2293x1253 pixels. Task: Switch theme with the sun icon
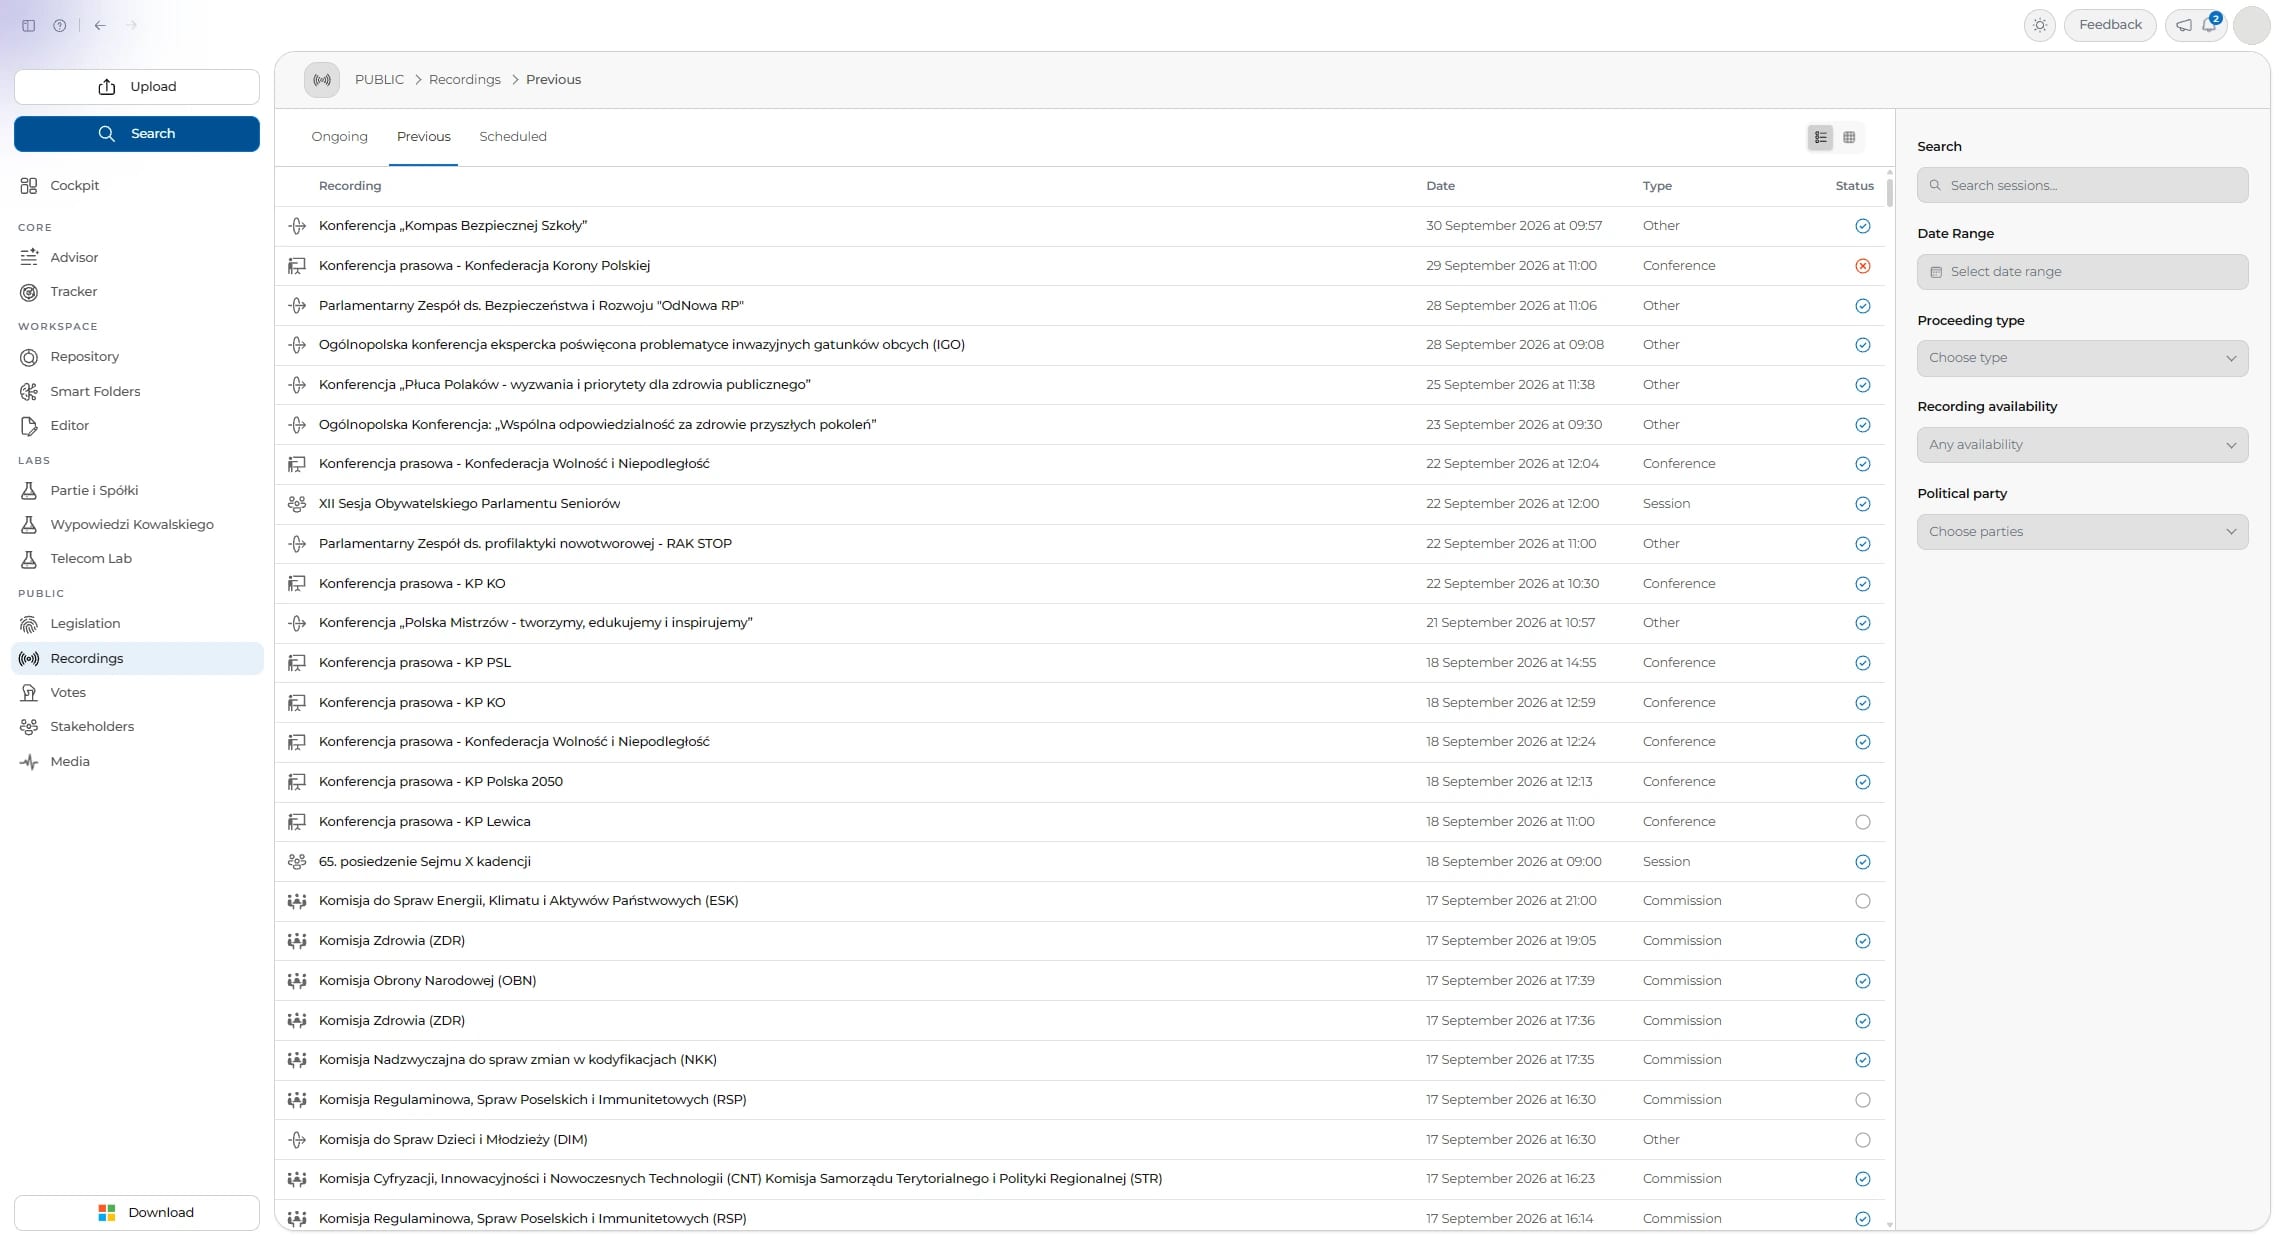pyautogui.click(x=2039, y=25)
